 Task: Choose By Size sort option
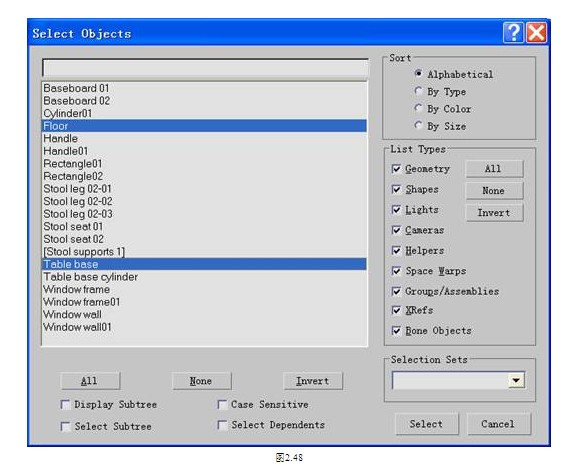tap(419, 125)
